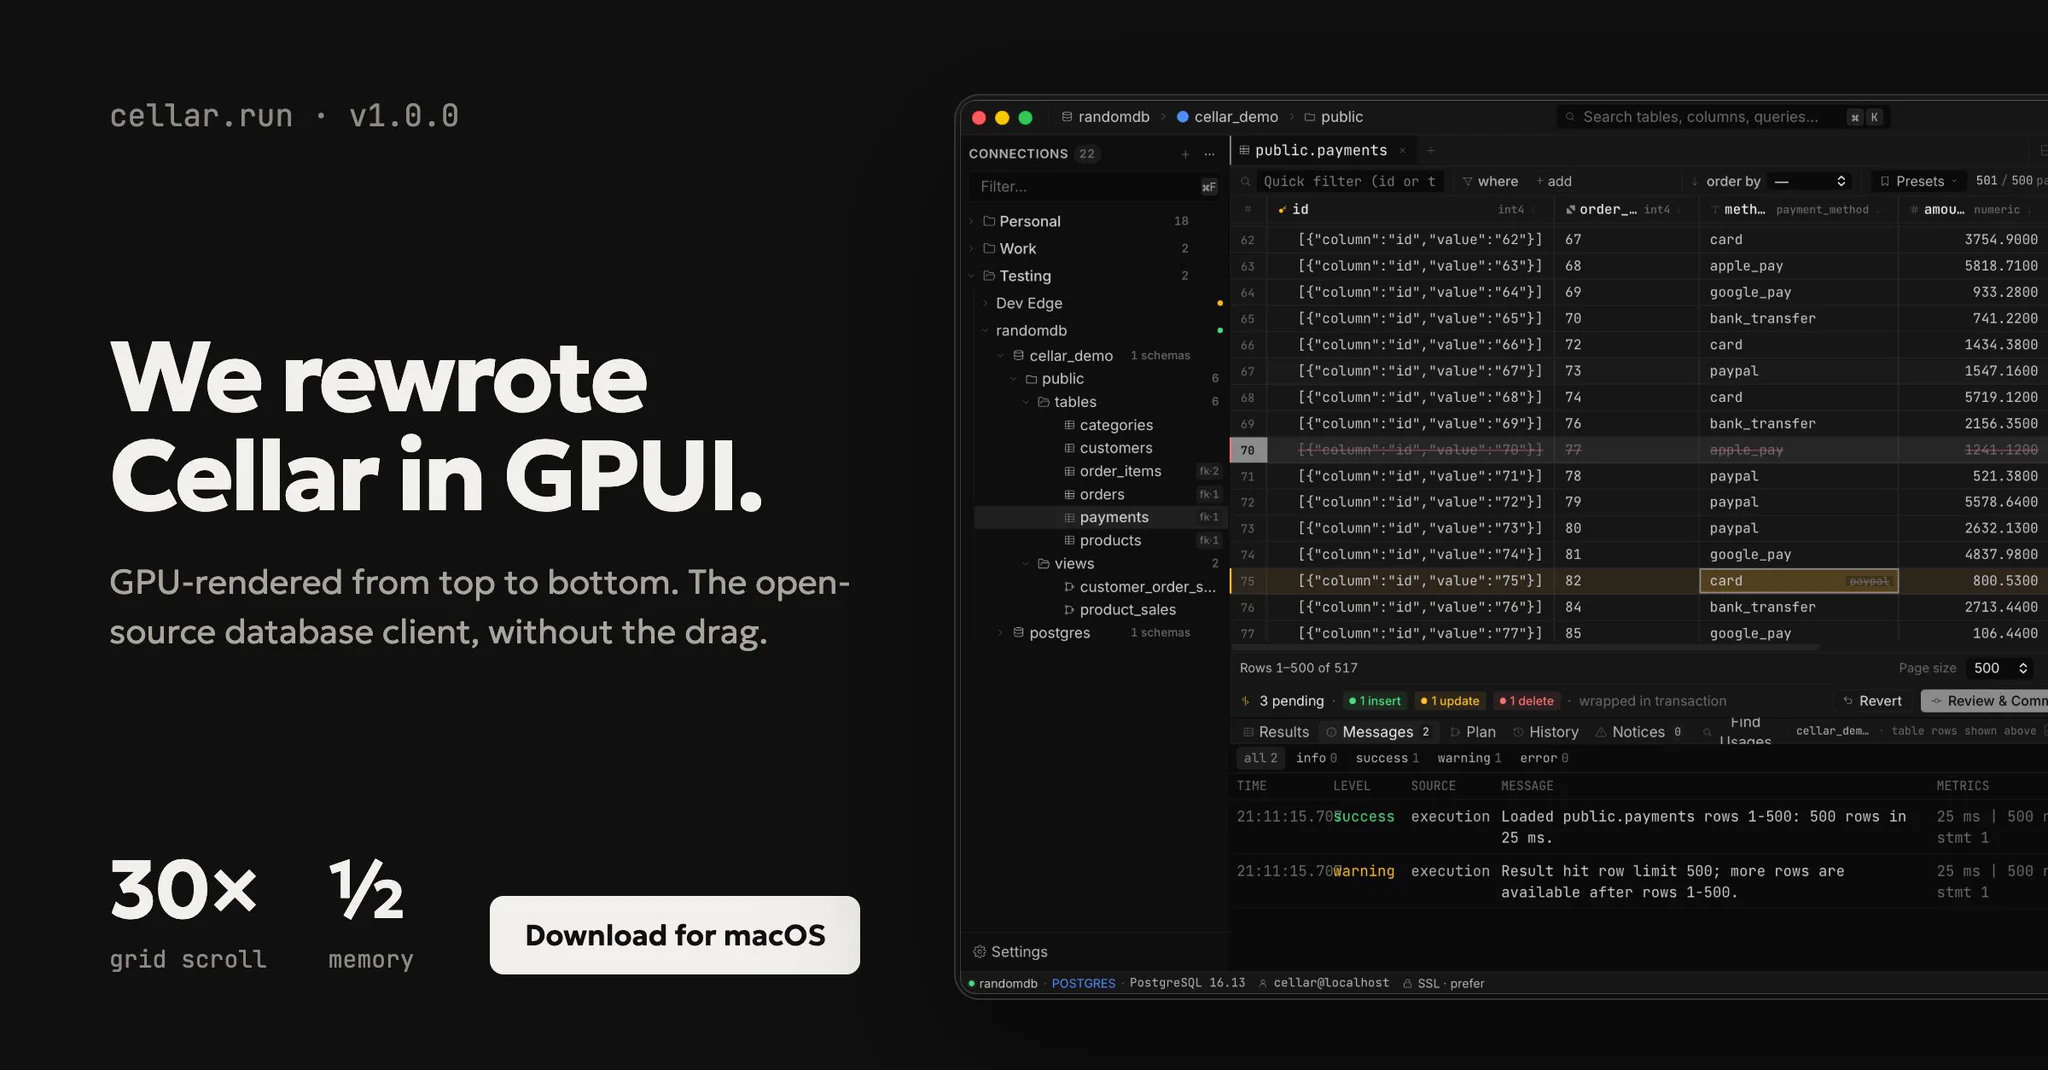
Task: Toggle the success 1 message filter
Action: [1387, 758]
